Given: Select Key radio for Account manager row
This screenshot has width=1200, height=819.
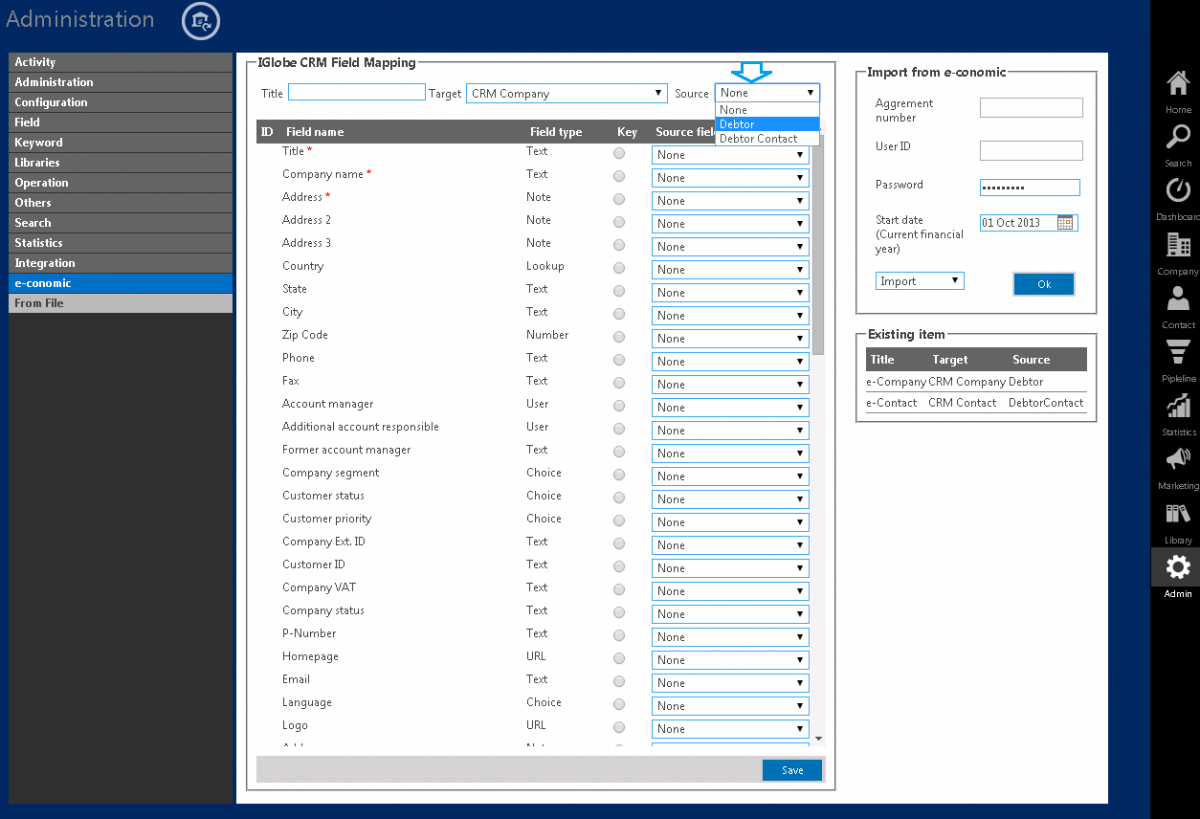Looking at the screenshot, I should click(619, 406).
